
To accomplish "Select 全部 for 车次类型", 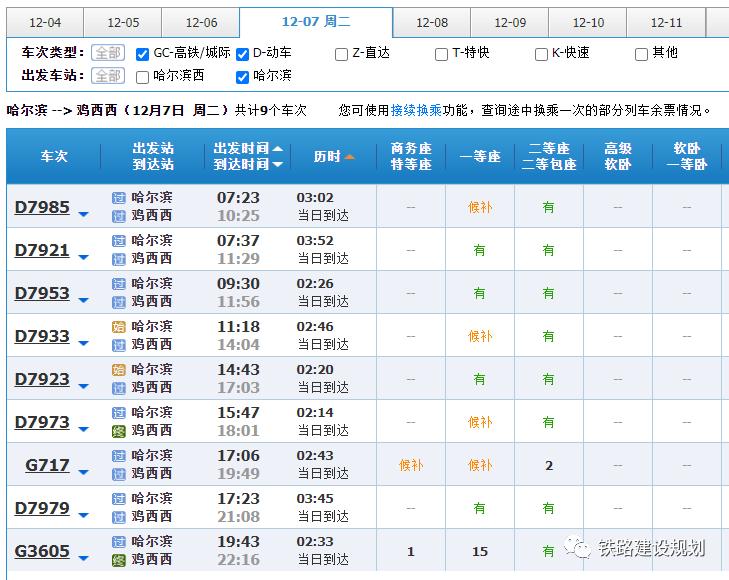I will [108, 53].
